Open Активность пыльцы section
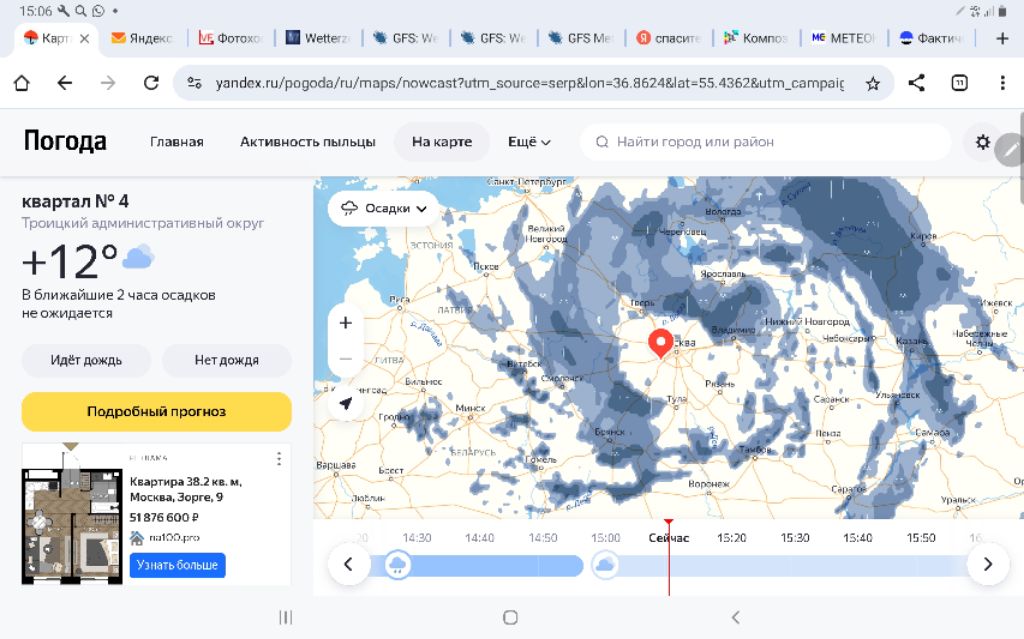1024x639 pixels. [x=308, y=142]
